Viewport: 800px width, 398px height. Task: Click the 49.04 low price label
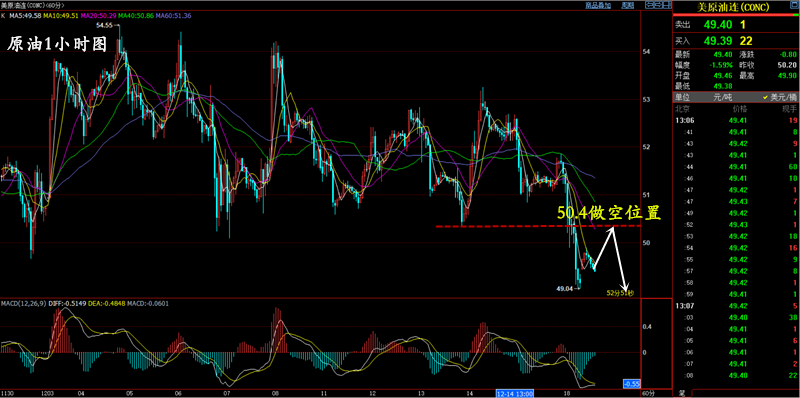(x=564, y=288)
